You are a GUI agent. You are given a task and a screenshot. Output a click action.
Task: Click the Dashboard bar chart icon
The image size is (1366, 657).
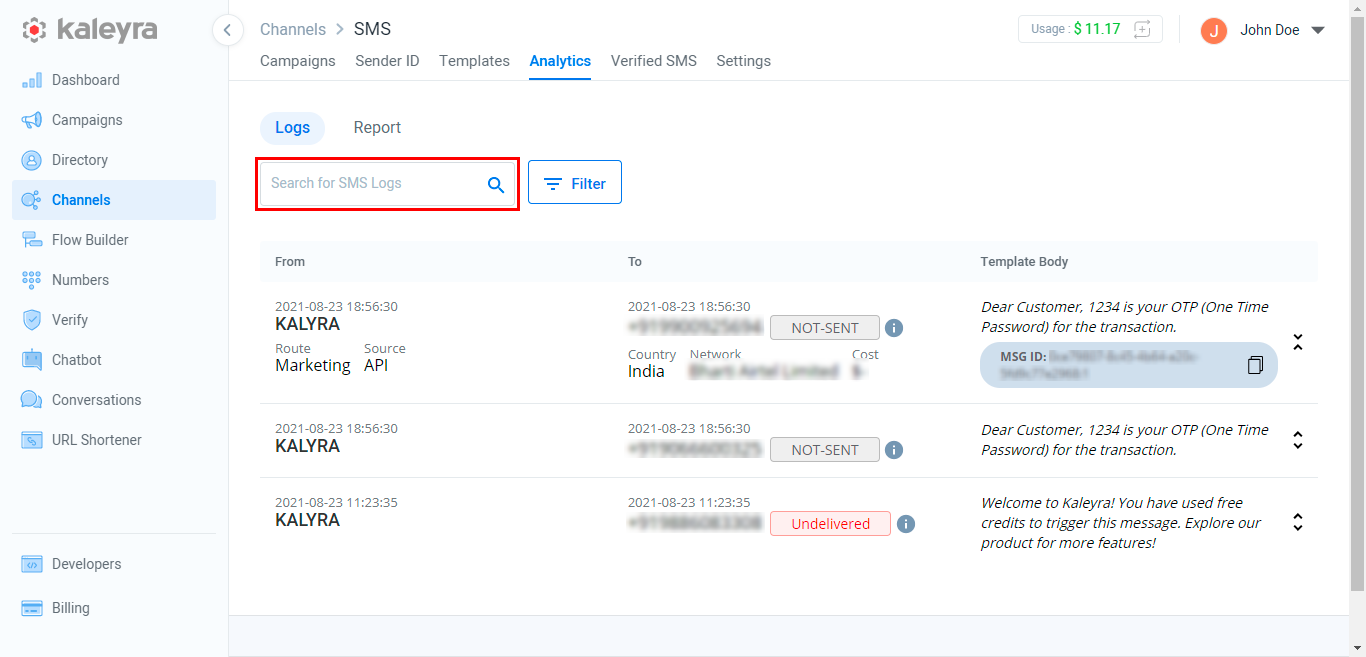coord(32,80)
